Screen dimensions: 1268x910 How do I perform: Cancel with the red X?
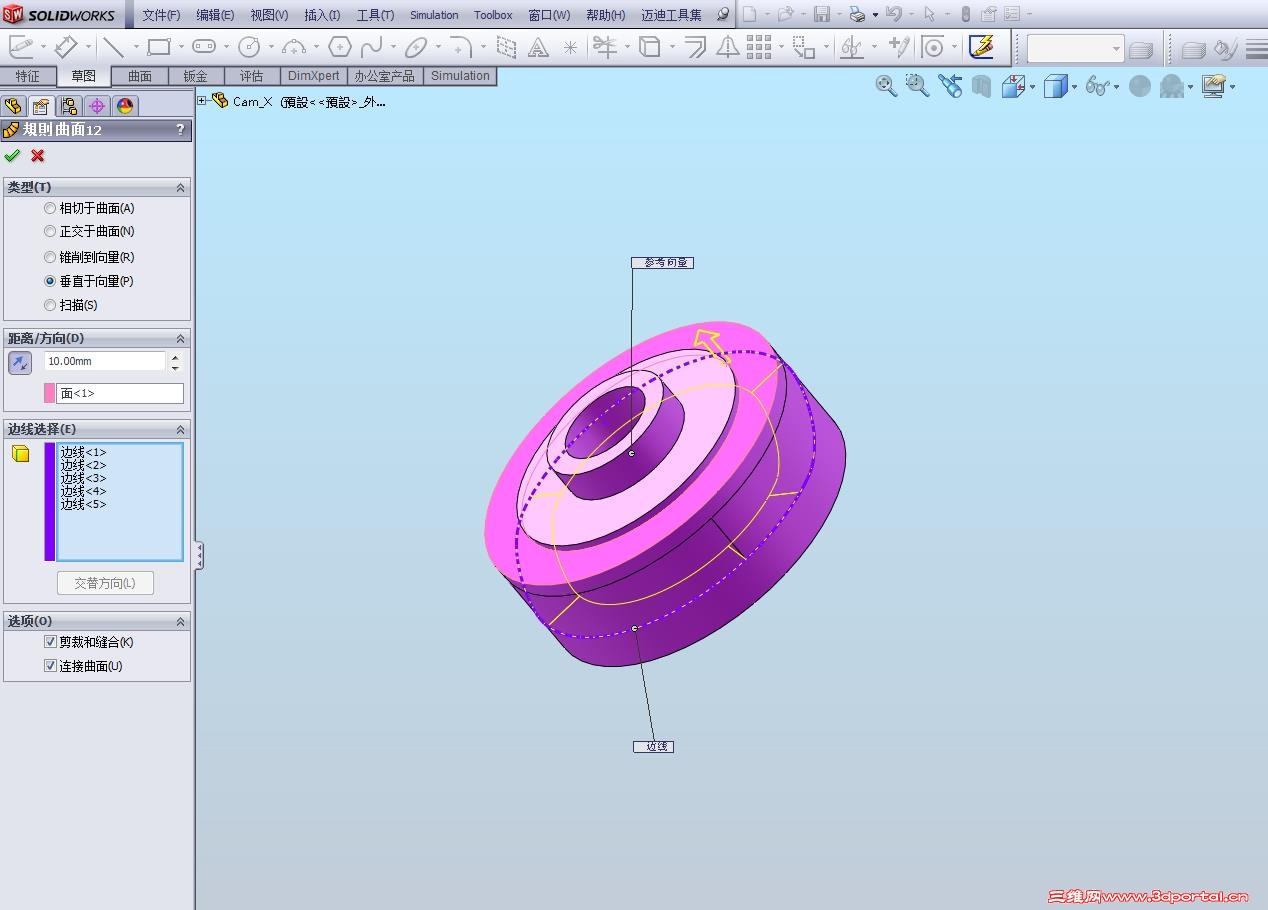click(38, 155)
